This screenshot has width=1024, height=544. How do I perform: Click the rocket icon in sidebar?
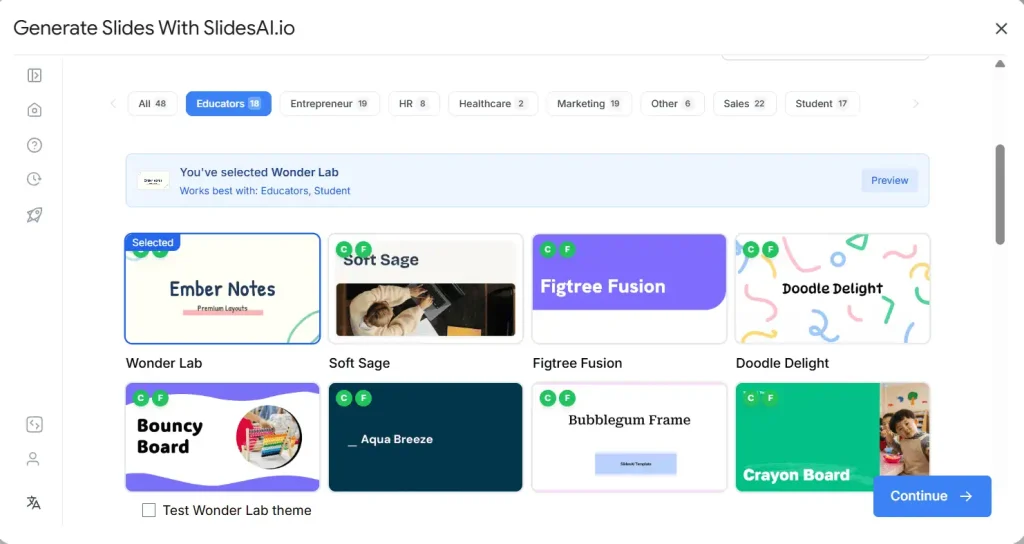(x=34, y=214)
